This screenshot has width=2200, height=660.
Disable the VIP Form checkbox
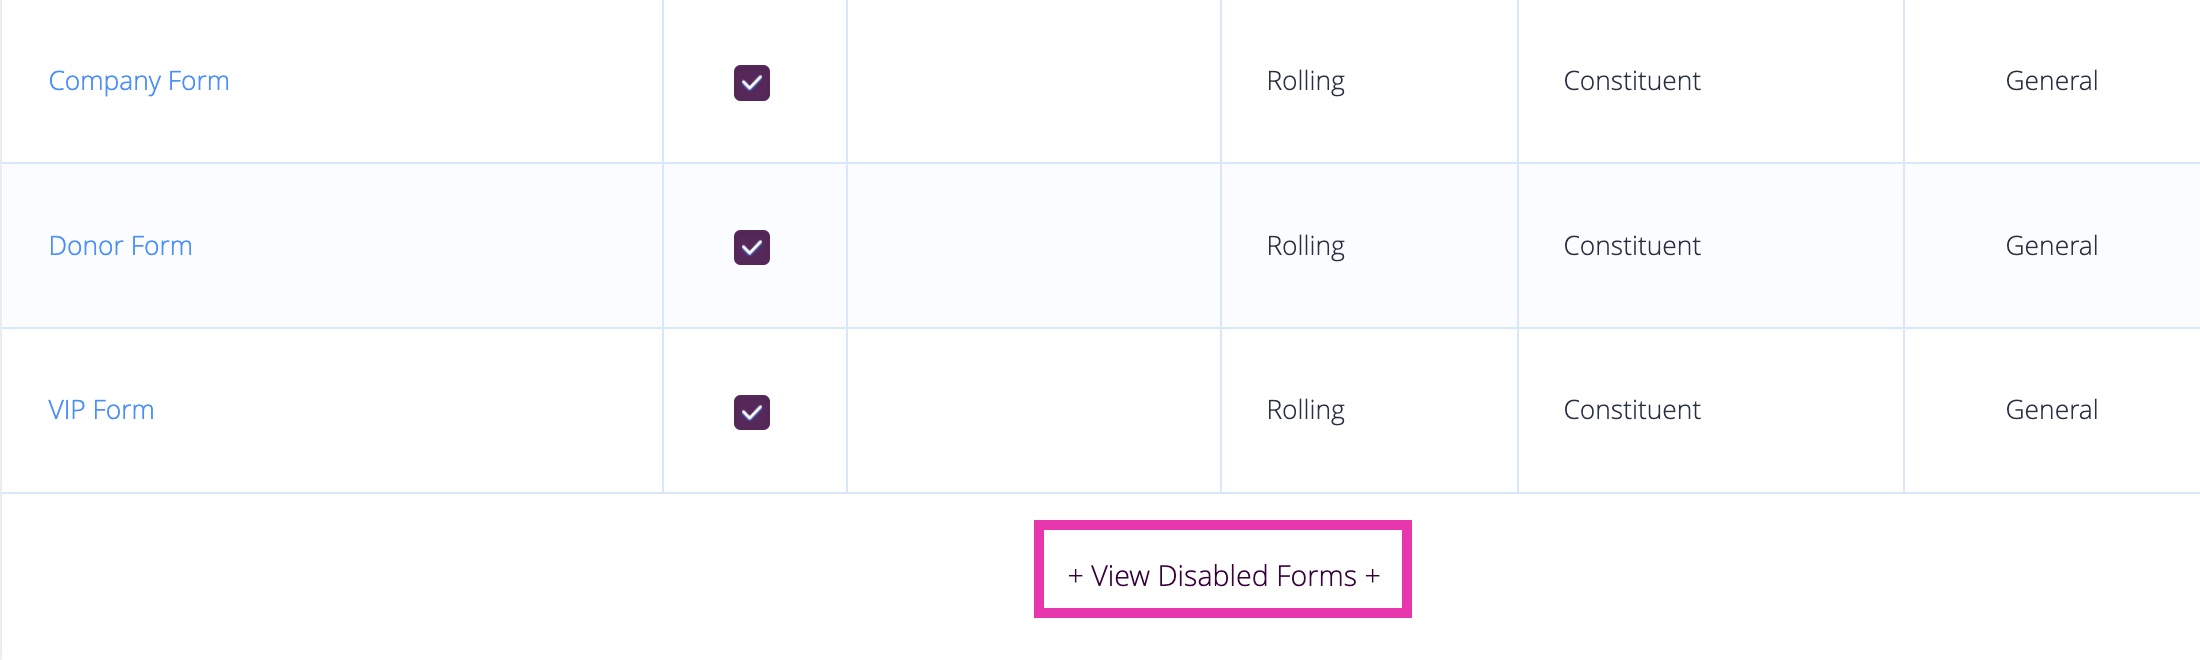(752, 412)
